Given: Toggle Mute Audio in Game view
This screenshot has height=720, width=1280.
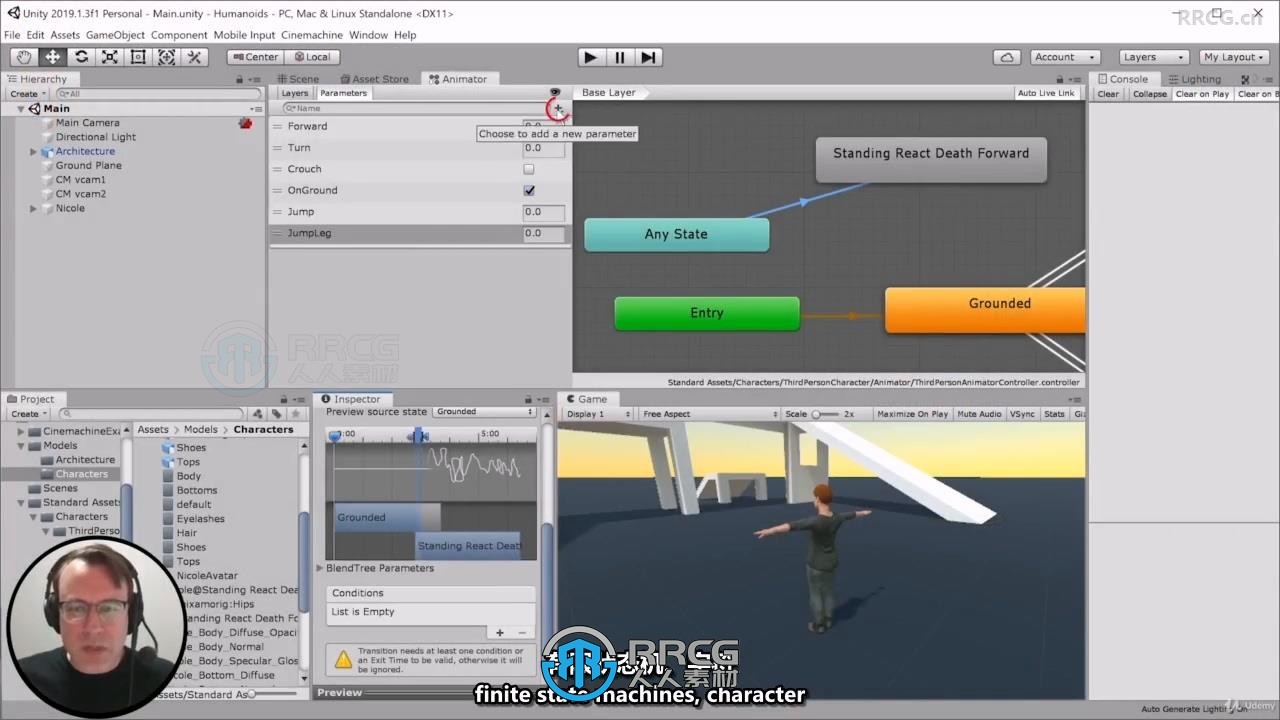Looking at the screenshot, I should [x=979, y=414].
